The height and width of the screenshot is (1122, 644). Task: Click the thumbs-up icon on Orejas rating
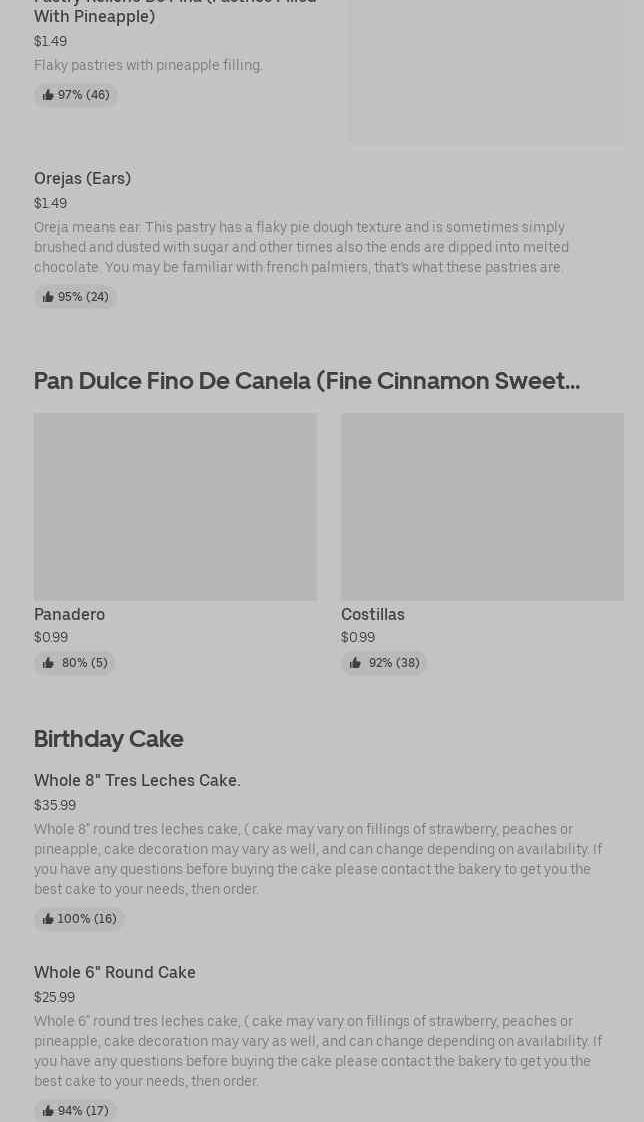[x=48, y=298]
